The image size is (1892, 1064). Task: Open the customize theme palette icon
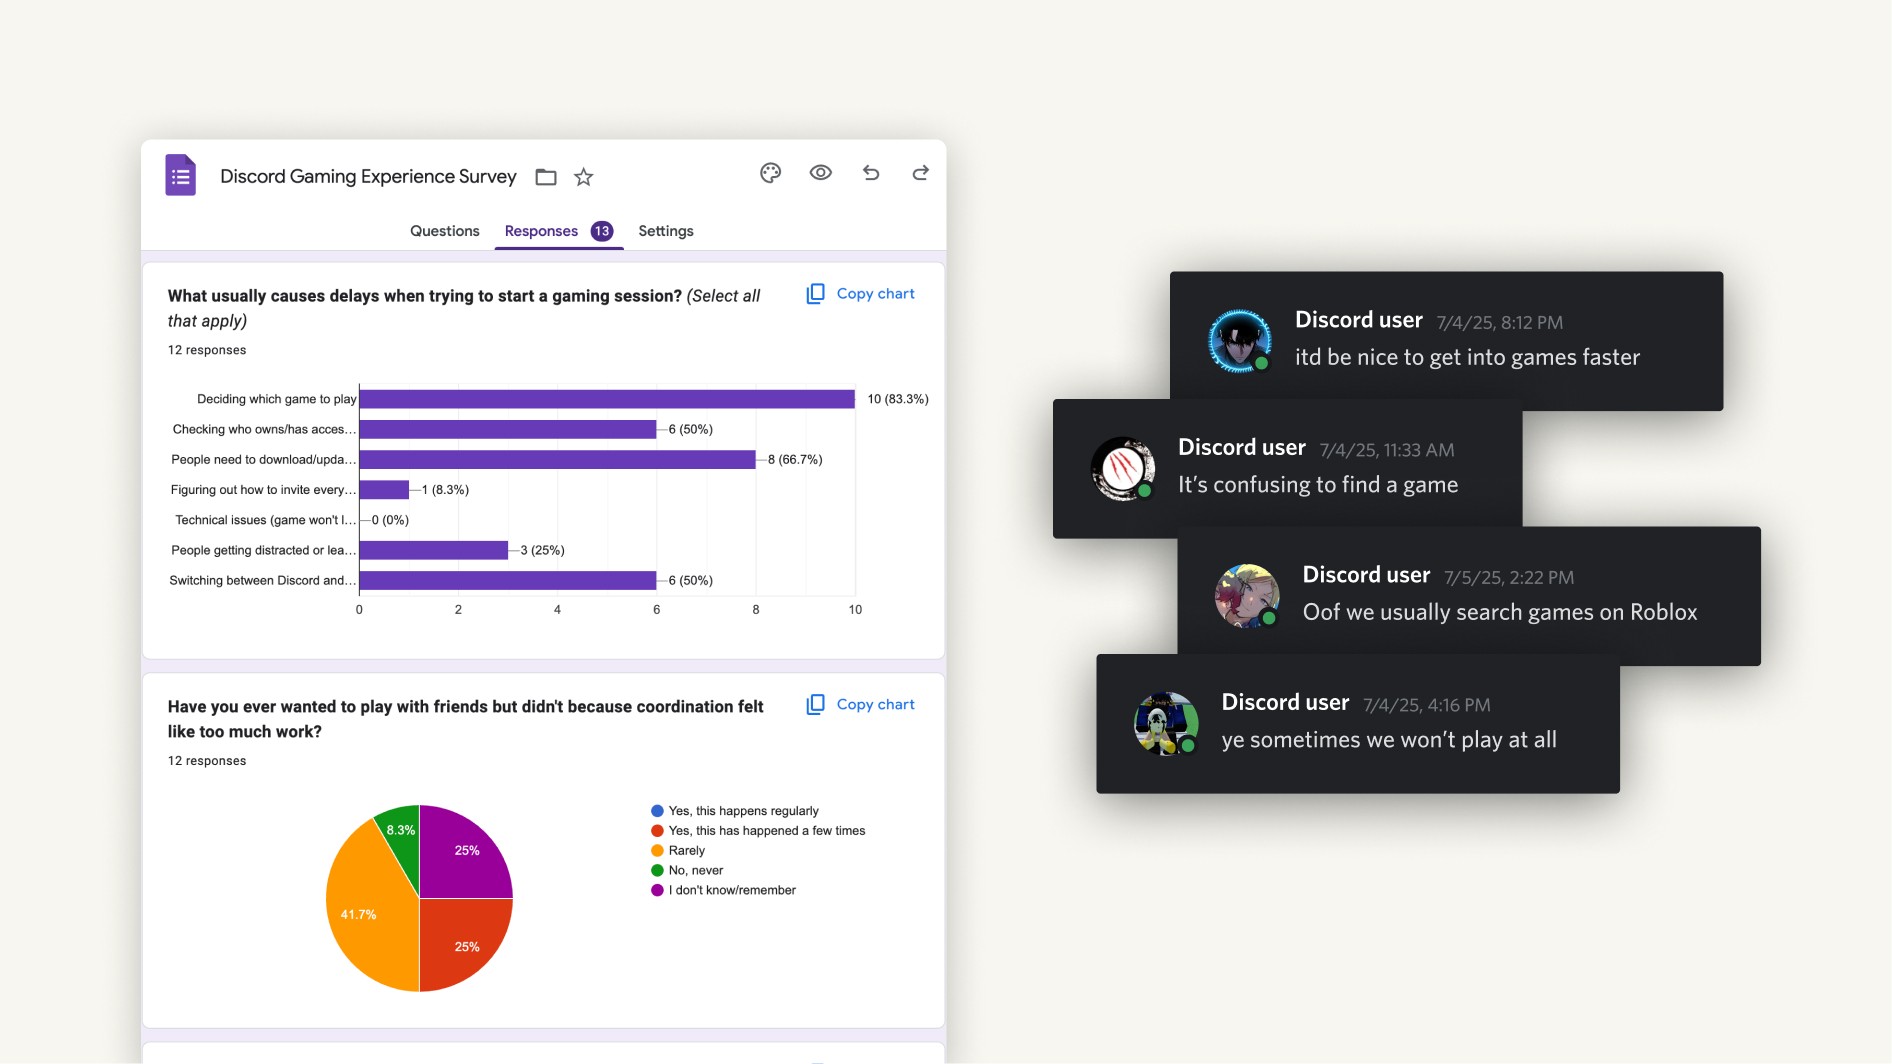coord(770,173)
